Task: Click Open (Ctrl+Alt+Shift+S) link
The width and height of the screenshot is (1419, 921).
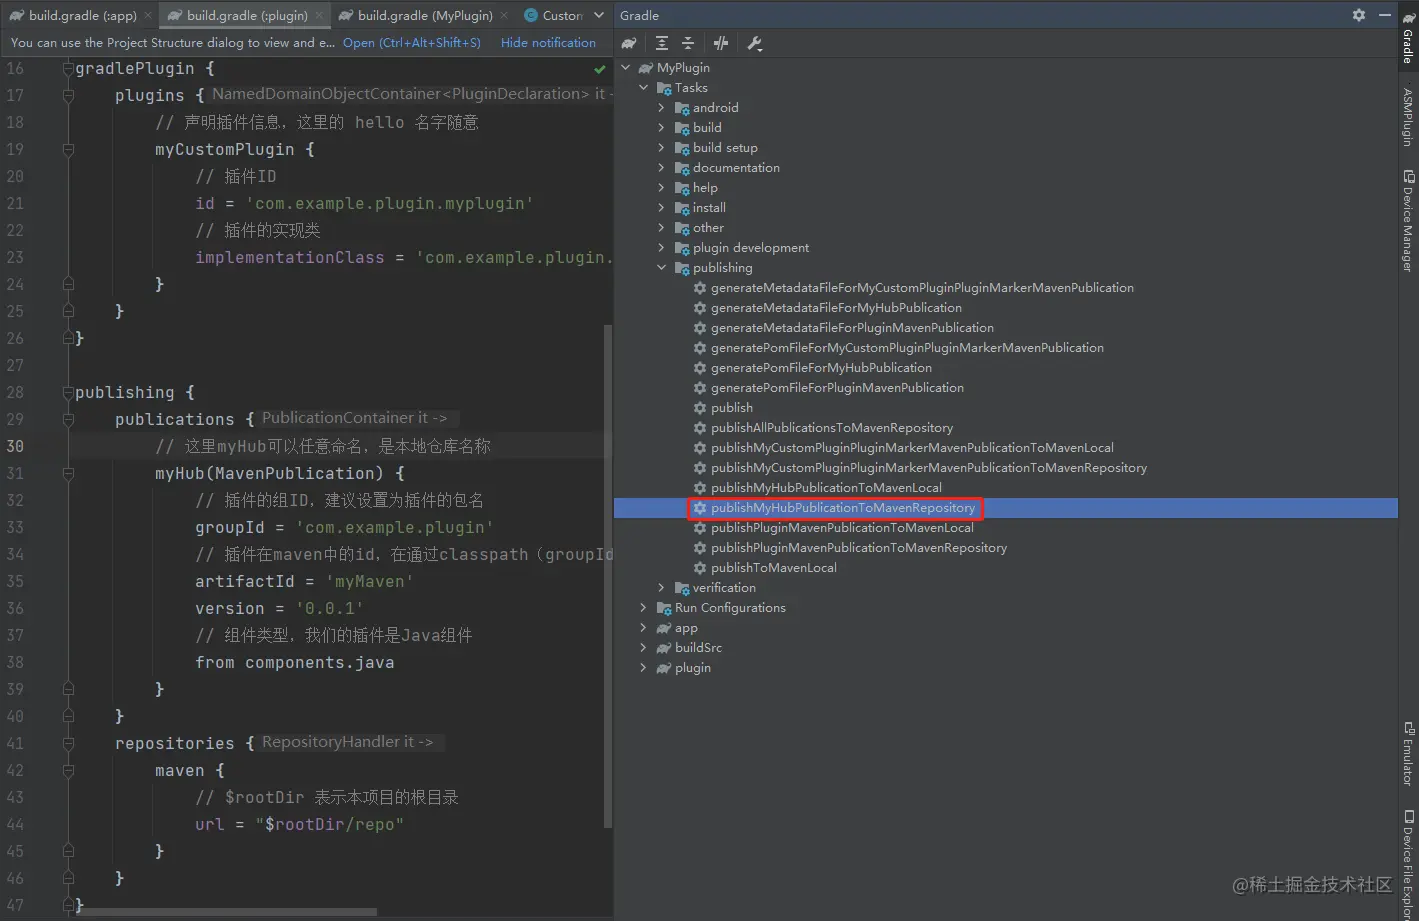Action: (412, 43)
